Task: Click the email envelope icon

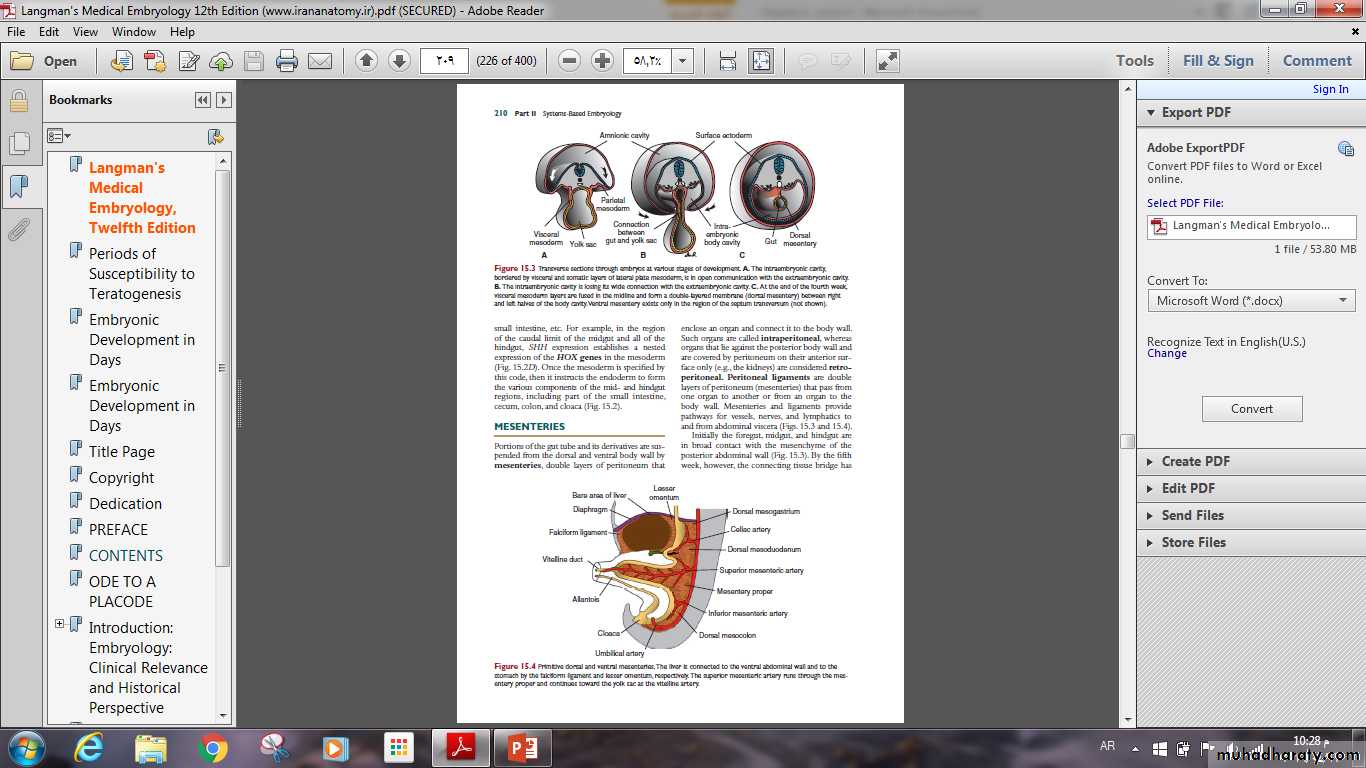Action: pyautogui.click(x=320, y=61)
